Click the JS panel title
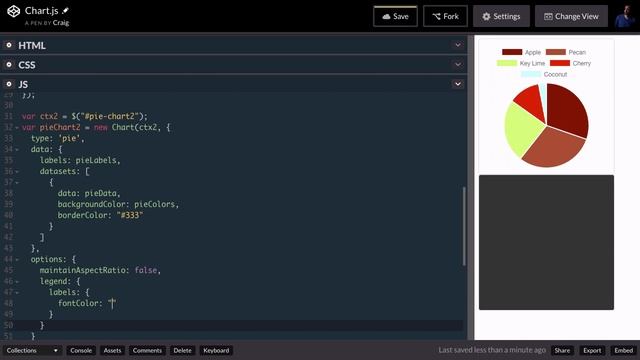 tap(23, 84)
